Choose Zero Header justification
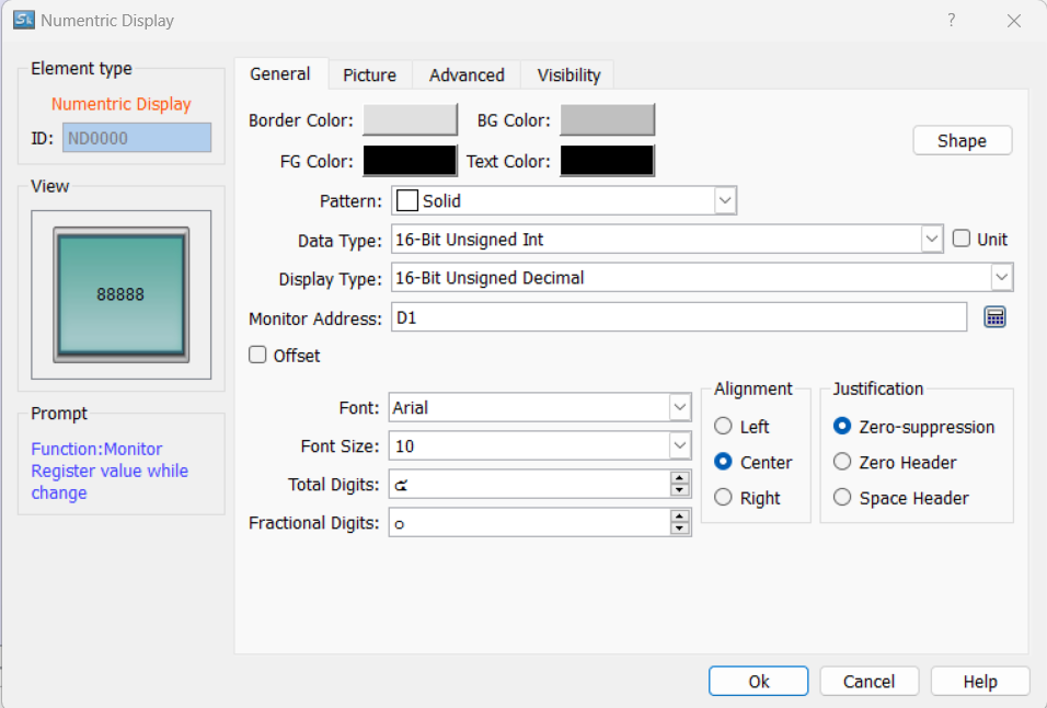 point(842,462)
